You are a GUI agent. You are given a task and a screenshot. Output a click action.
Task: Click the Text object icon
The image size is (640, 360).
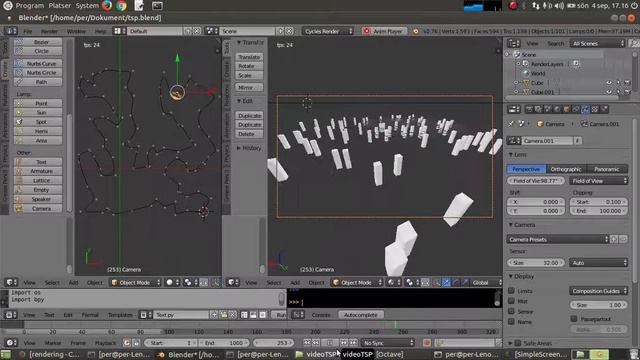[x=19, y=162]
